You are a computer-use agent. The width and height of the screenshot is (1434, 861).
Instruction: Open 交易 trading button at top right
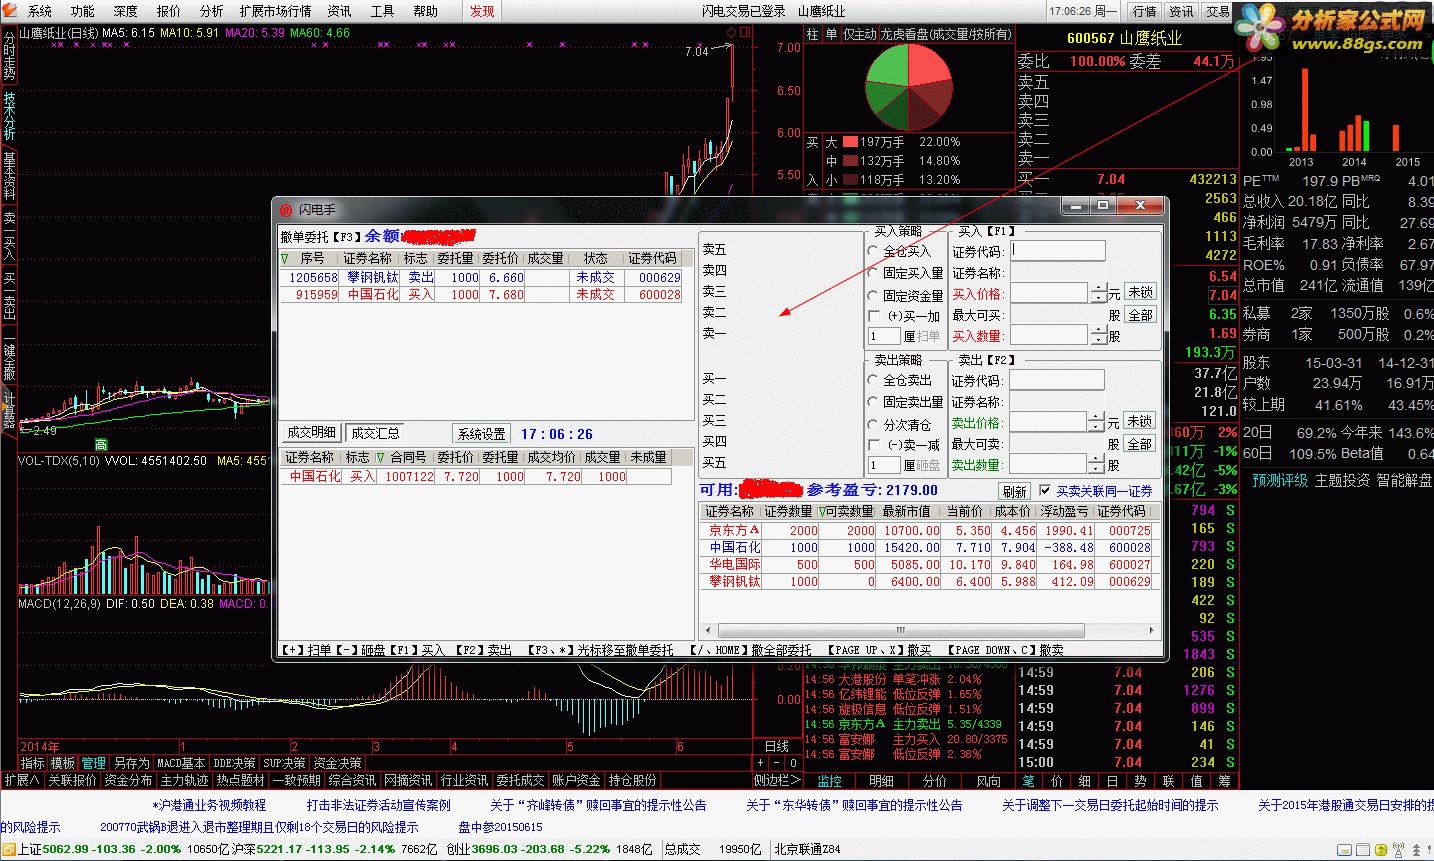(x=1217, y=11)
